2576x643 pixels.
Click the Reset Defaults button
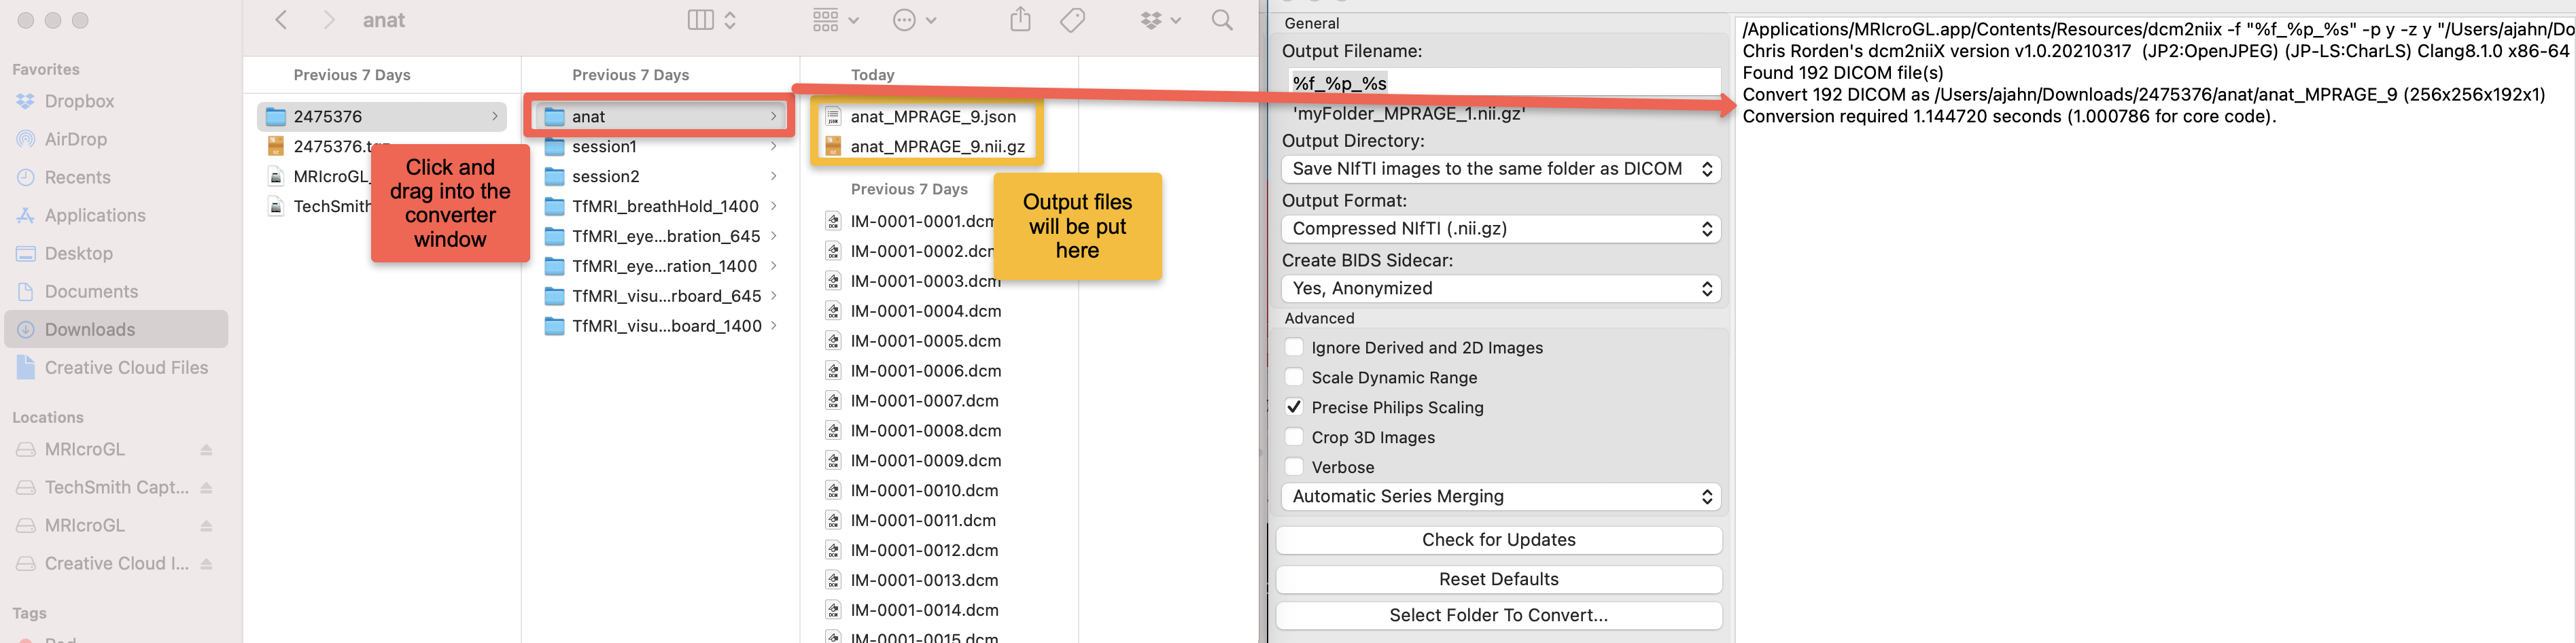1499,579
